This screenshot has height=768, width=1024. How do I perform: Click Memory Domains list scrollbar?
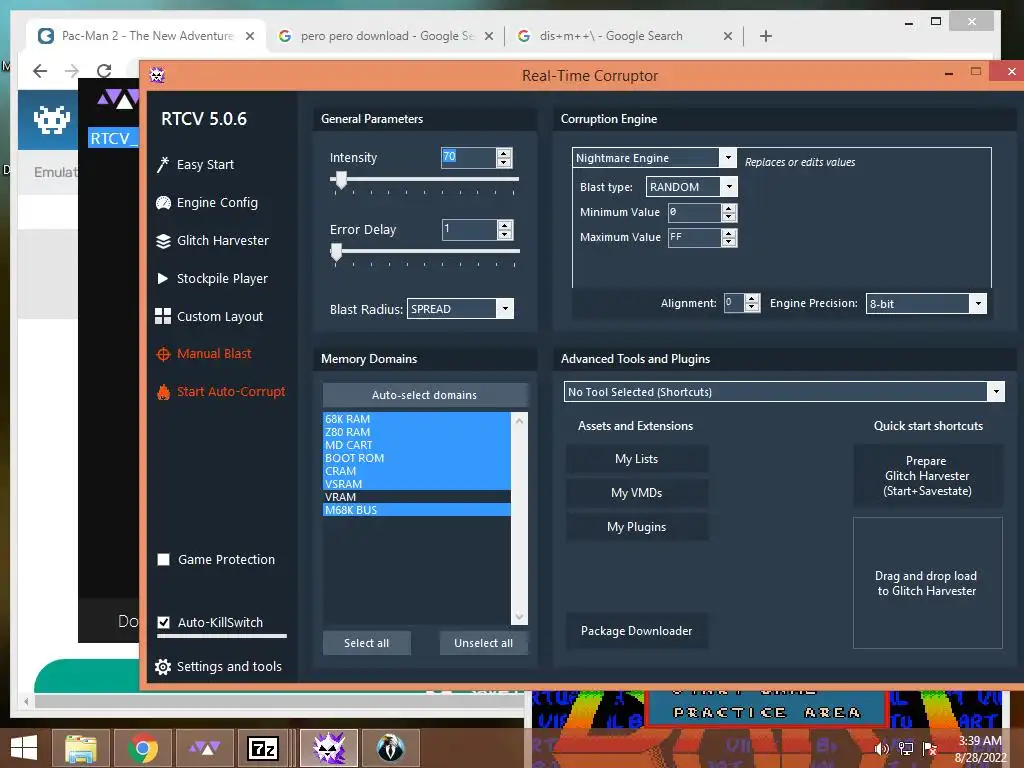point(519,518)
